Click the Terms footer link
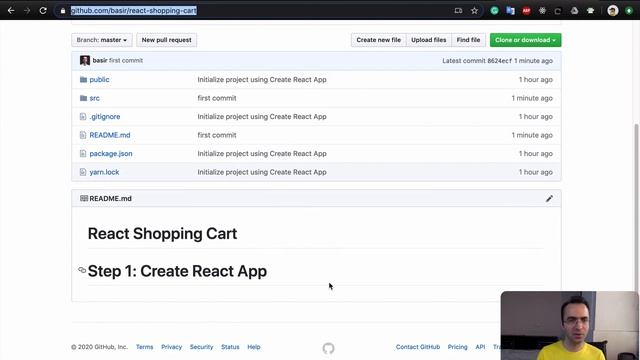Image resolution: width=640 pixels, height=360 pixels. click(x=144, y=347)
